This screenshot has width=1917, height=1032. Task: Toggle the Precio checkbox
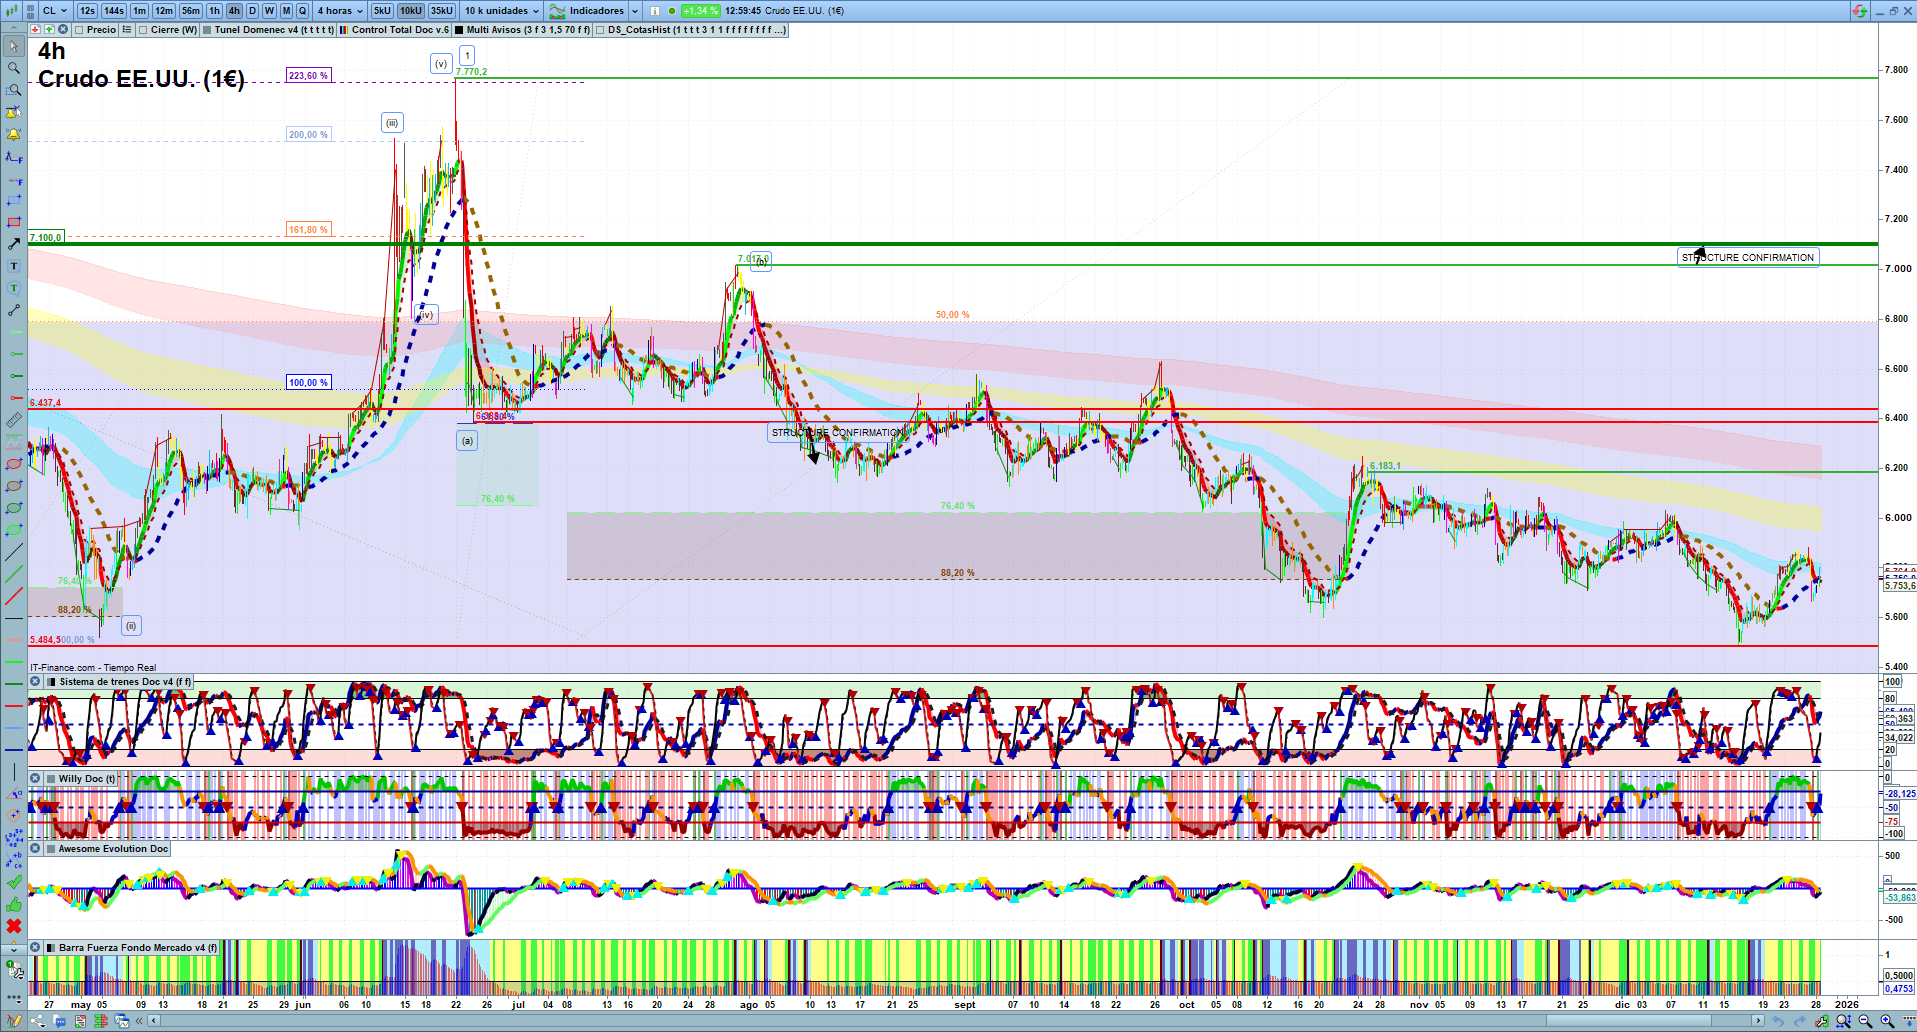(79, 30)
